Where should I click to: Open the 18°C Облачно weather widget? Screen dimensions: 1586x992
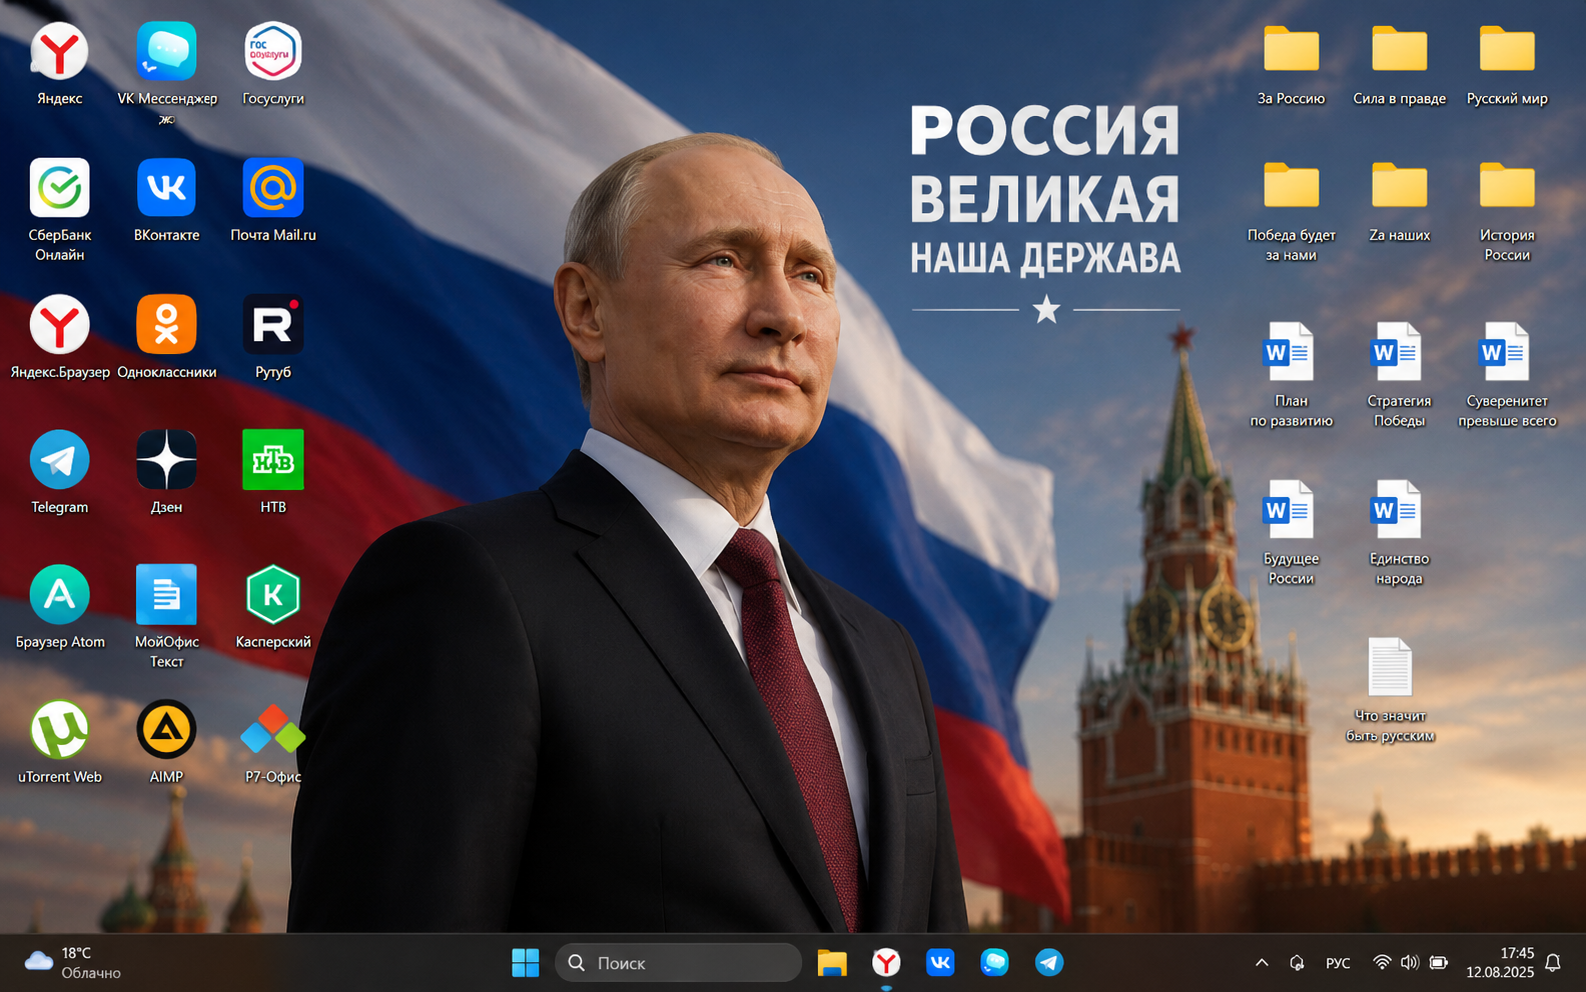pyautogui.click(x=73, y=963)
